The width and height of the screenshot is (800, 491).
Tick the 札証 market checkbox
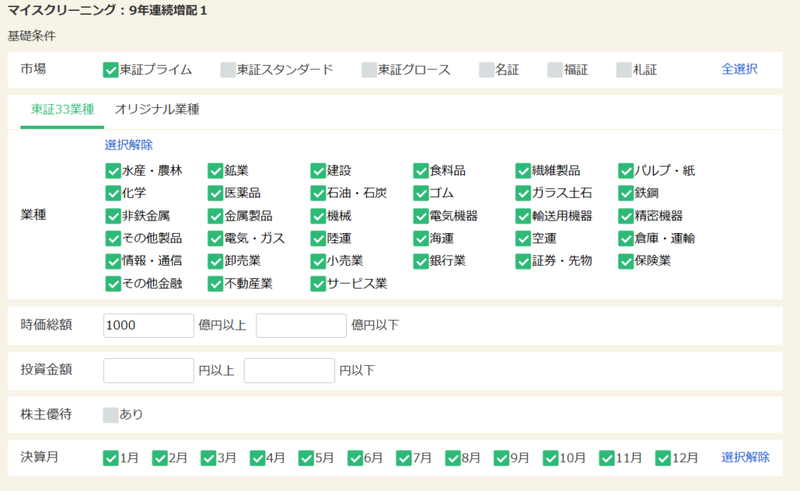624,70
